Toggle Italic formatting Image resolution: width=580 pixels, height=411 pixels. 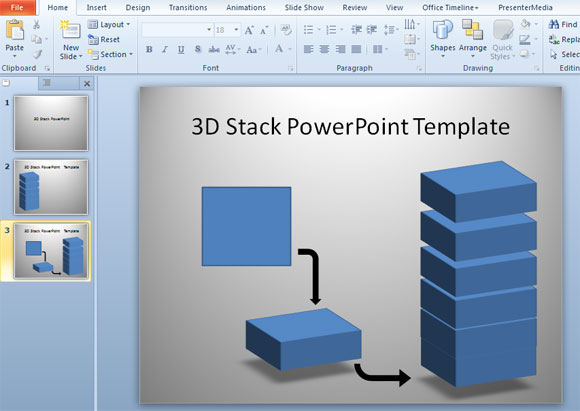pos(165,49)
